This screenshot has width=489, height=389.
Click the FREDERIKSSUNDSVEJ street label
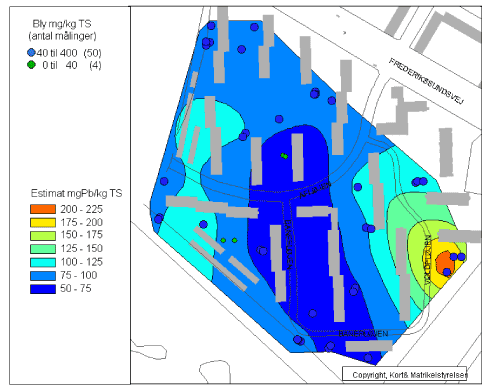[426, 81]
